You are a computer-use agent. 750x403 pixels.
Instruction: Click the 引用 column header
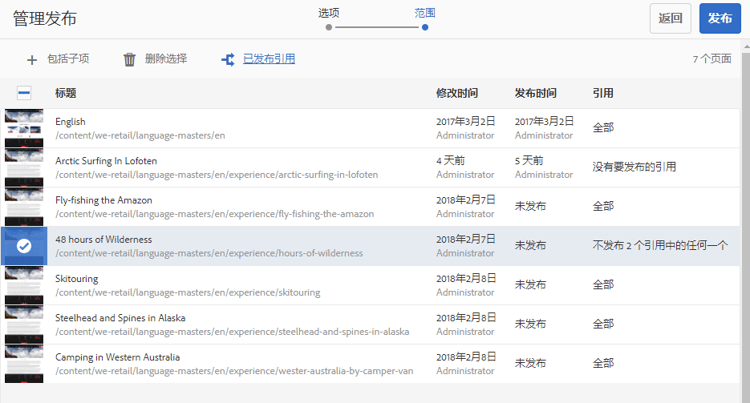[x=603, y=93]
